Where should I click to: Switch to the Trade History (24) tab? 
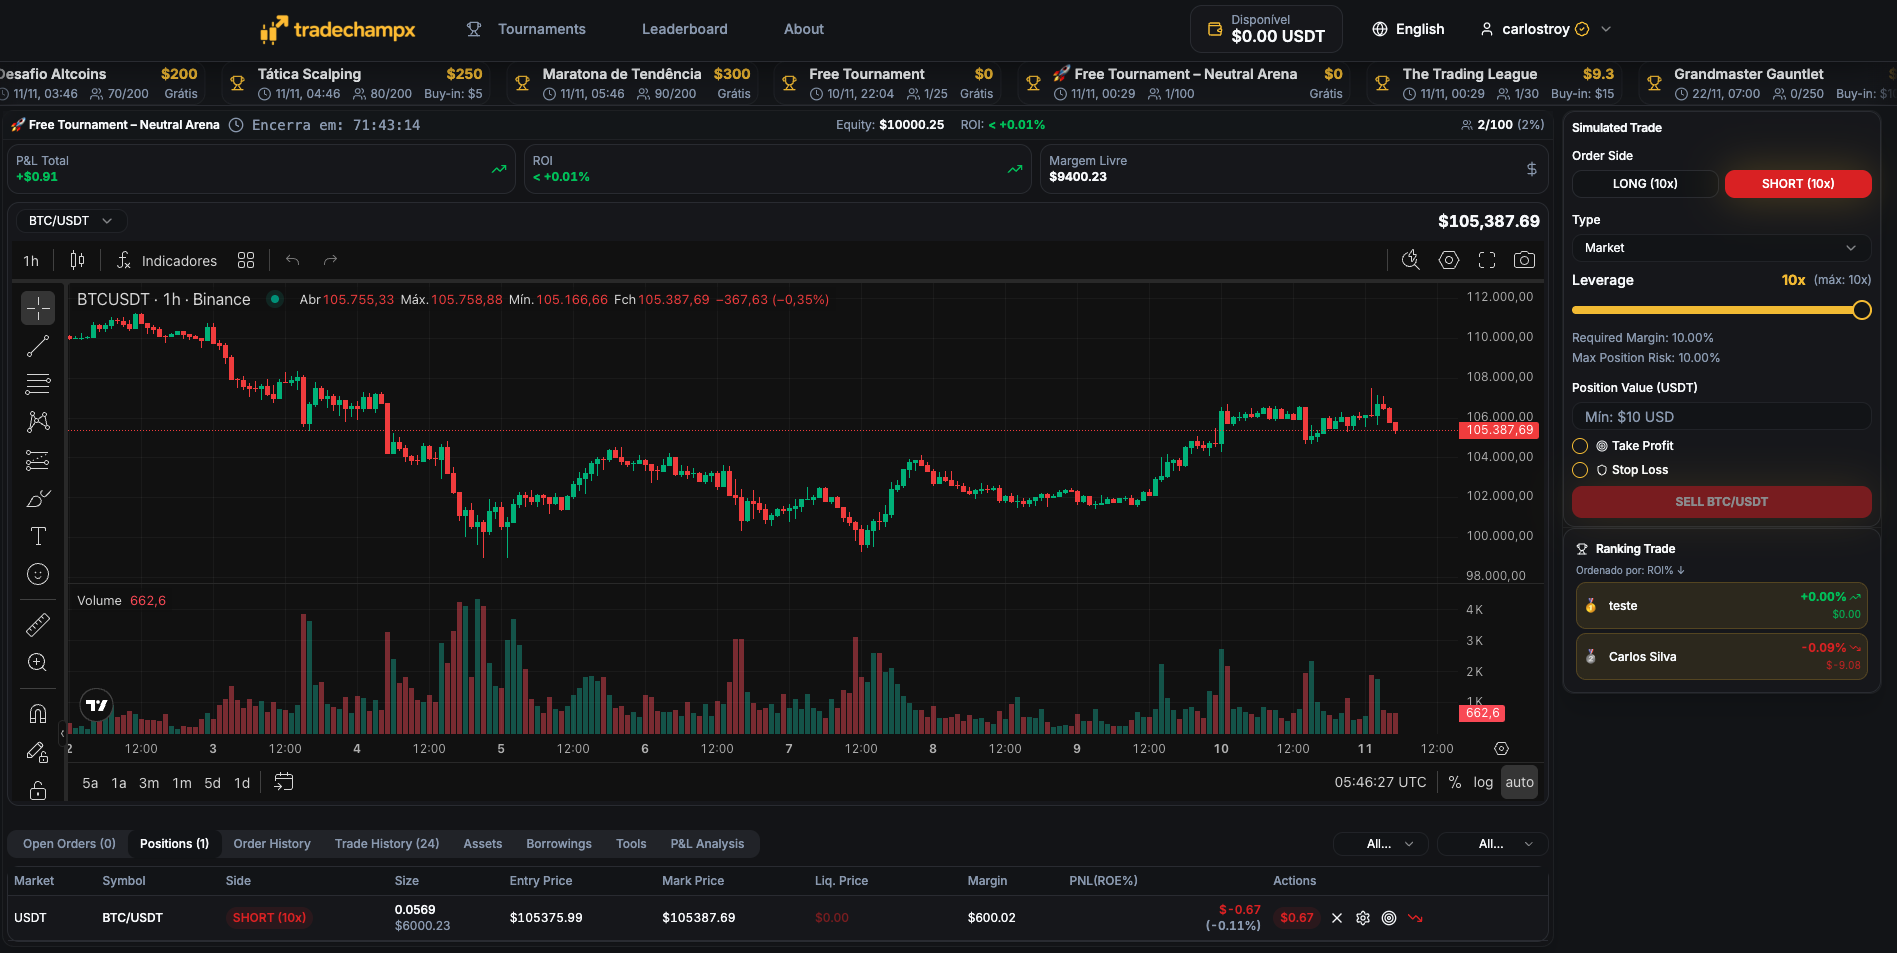pyautogui.click(x=386, y=843)
